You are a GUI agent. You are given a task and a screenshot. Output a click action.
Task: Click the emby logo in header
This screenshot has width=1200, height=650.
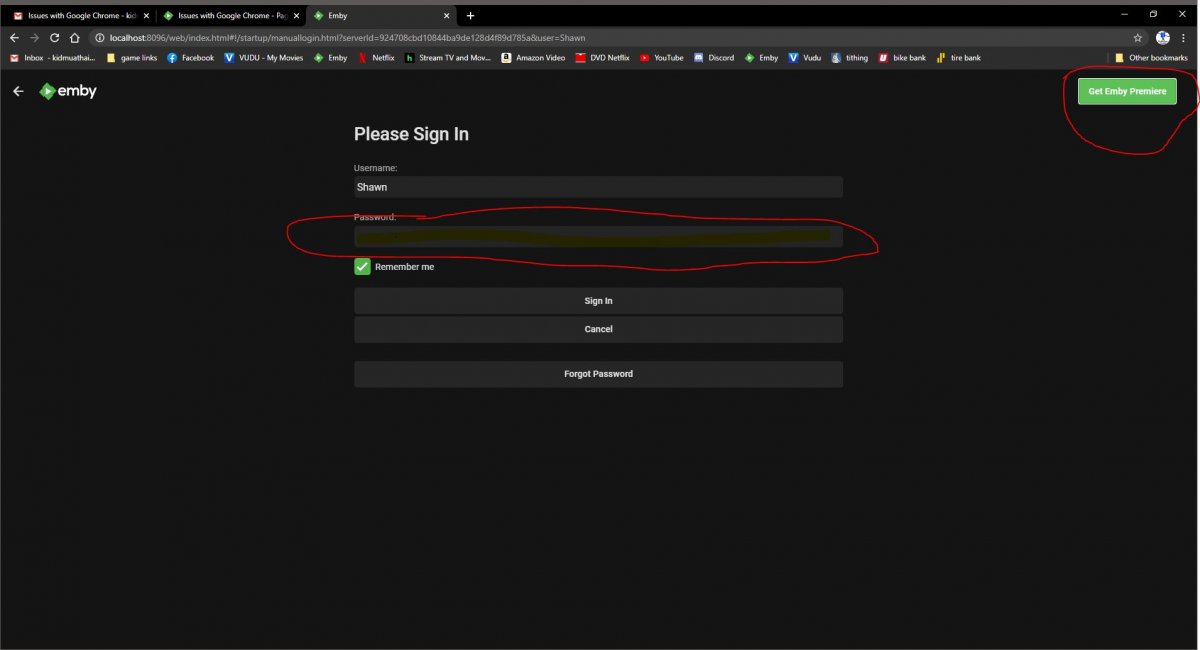67,91
